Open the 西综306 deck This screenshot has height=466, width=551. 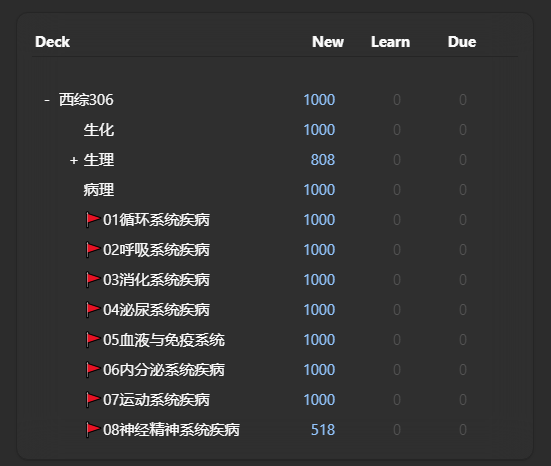[86, 100]
